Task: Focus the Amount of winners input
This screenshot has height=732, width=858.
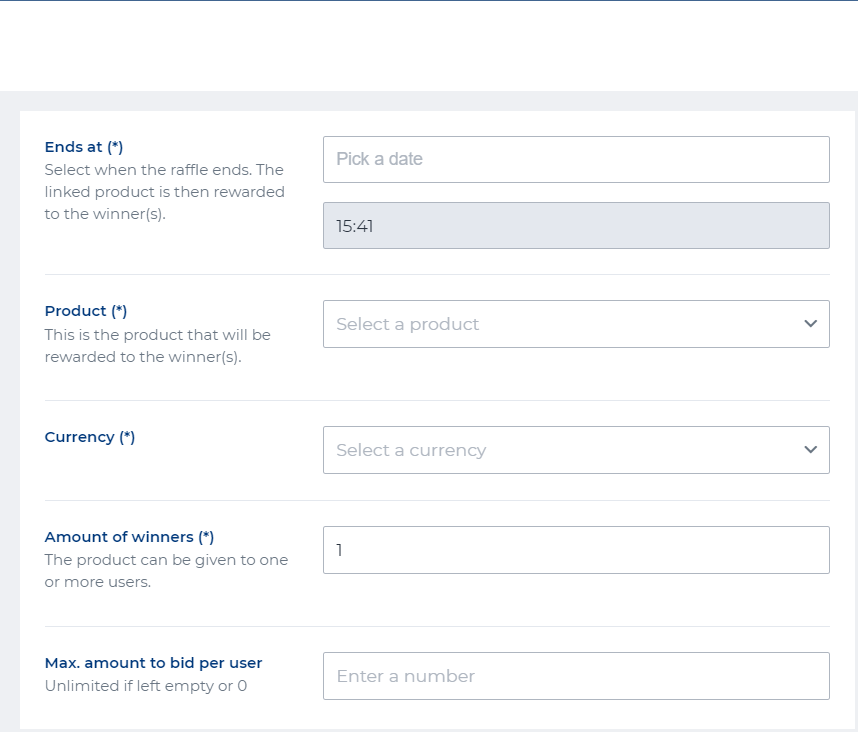Action: [x=575, y=550]
